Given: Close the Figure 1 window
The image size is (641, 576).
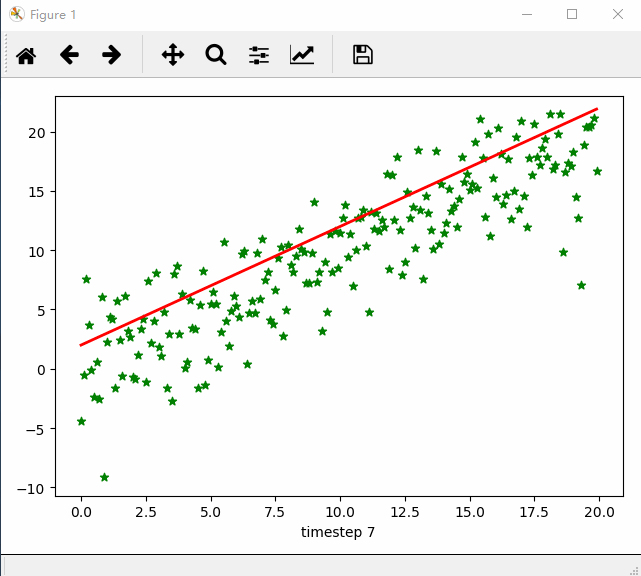Looking at the screenshot, I should pyautogui.click(x=618, y=14).
